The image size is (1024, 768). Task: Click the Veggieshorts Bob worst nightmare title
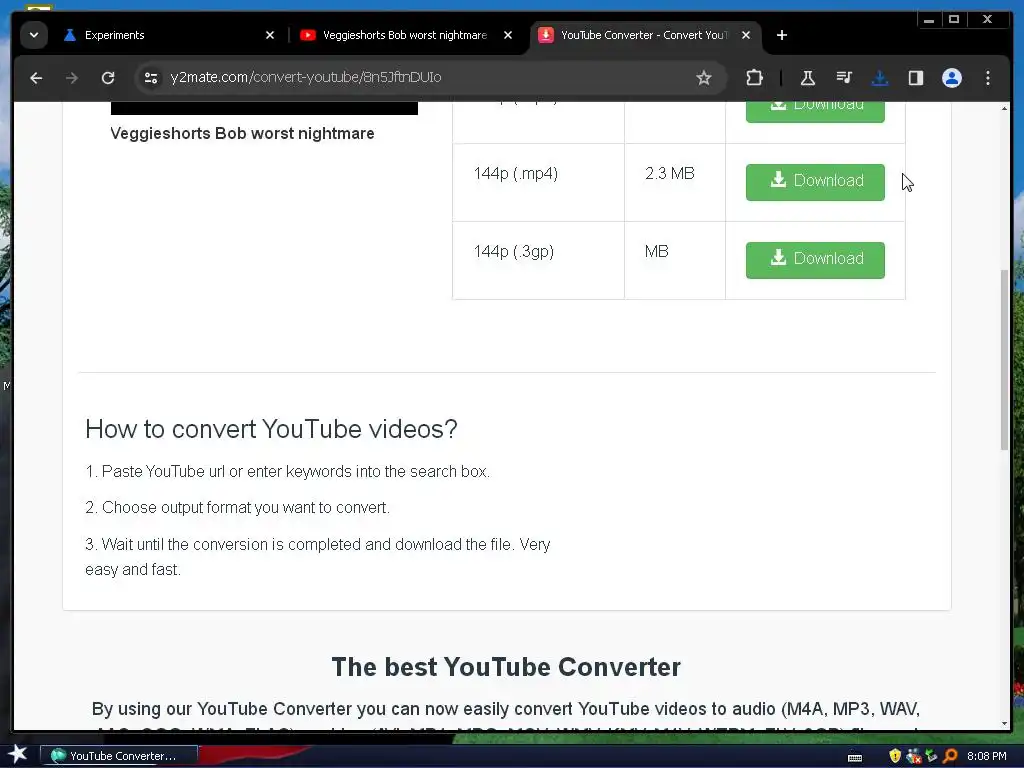click(x=242, y=134)
